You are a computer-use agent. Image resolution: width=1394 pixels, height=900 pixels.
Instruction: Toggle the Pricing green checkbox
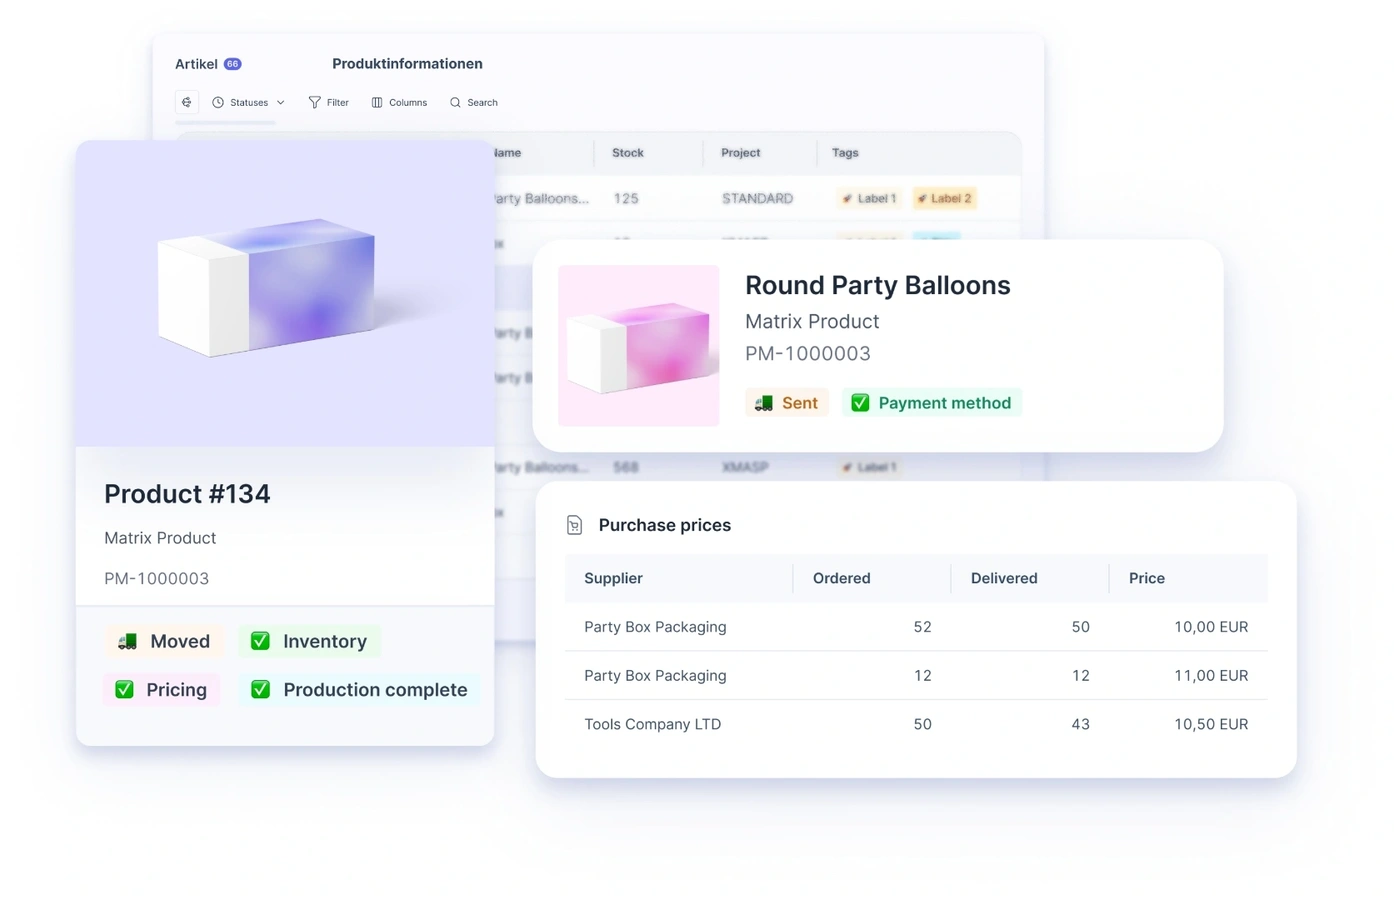pos(125,690)
